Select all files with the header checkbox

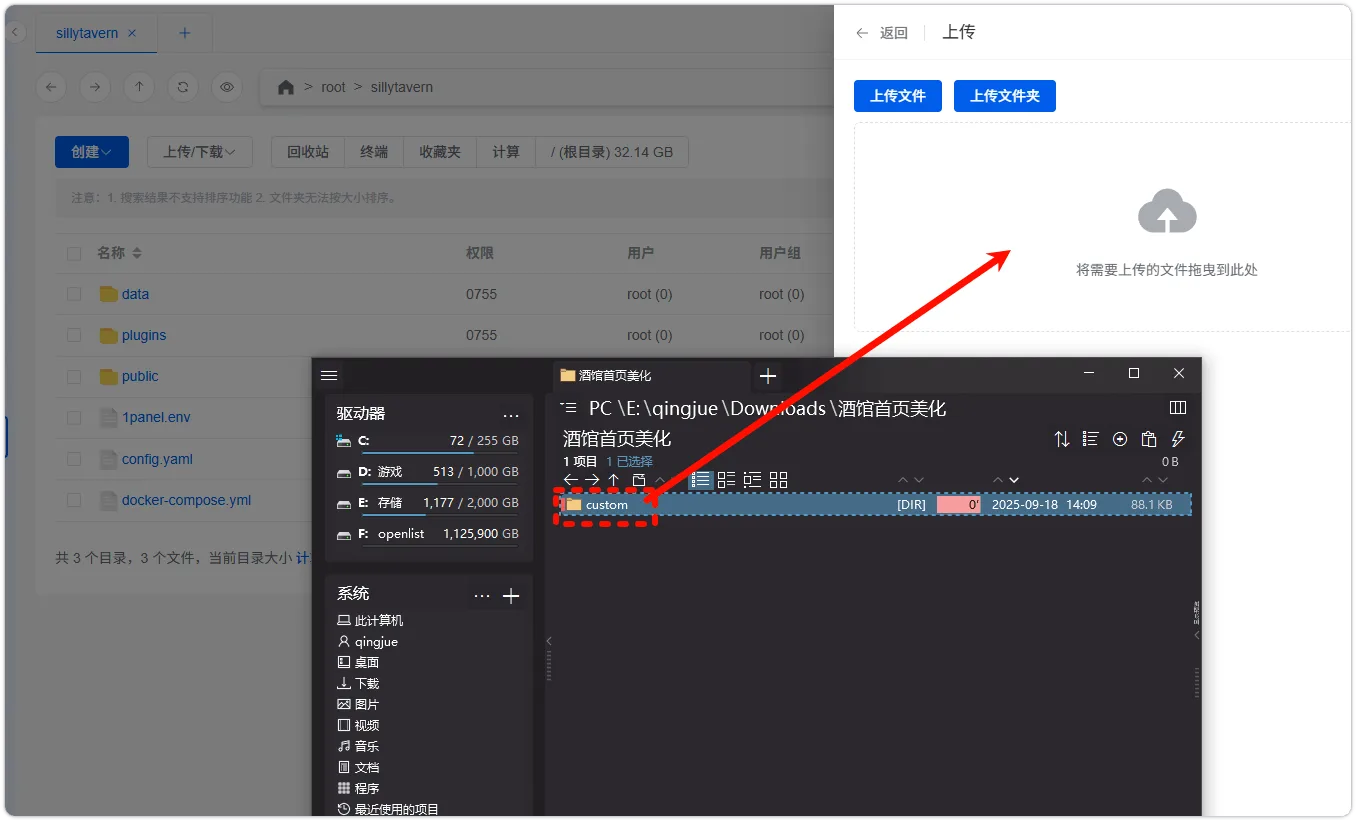74,253
